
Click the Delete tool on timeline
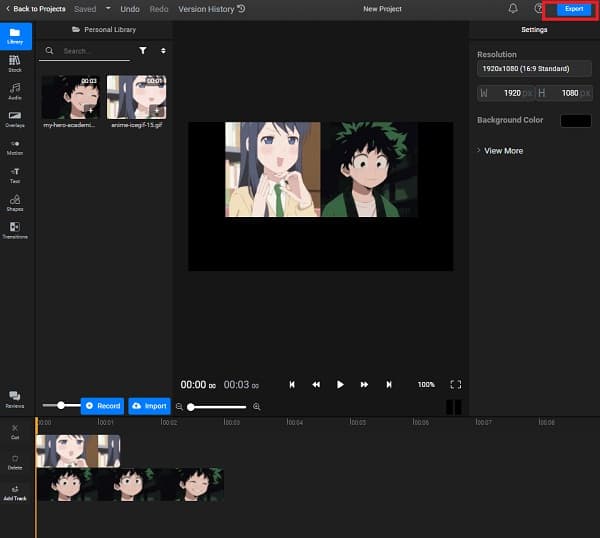point(15,462)
